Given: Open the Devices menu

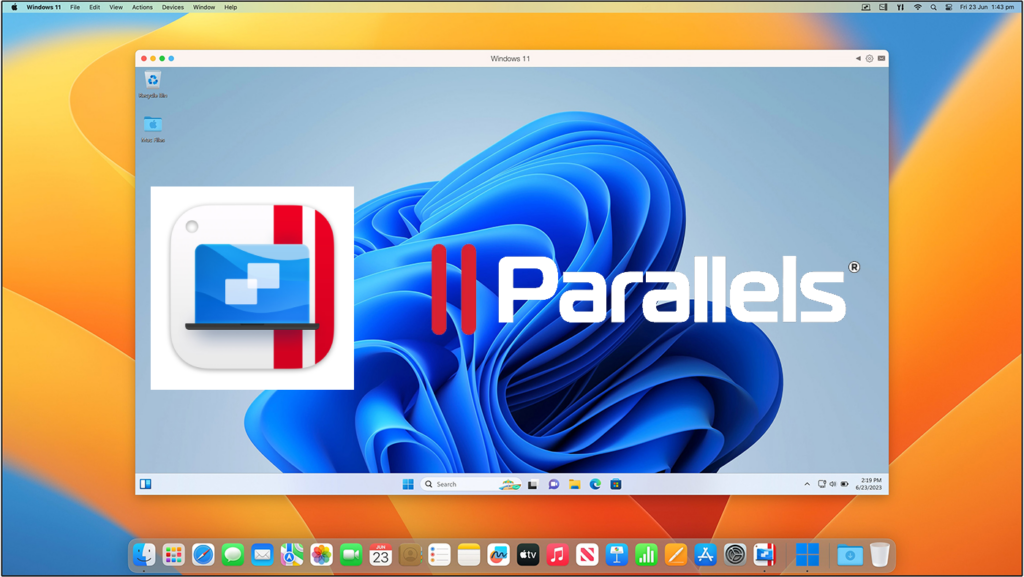Looking at the screenshot, I should click(172, 7).
